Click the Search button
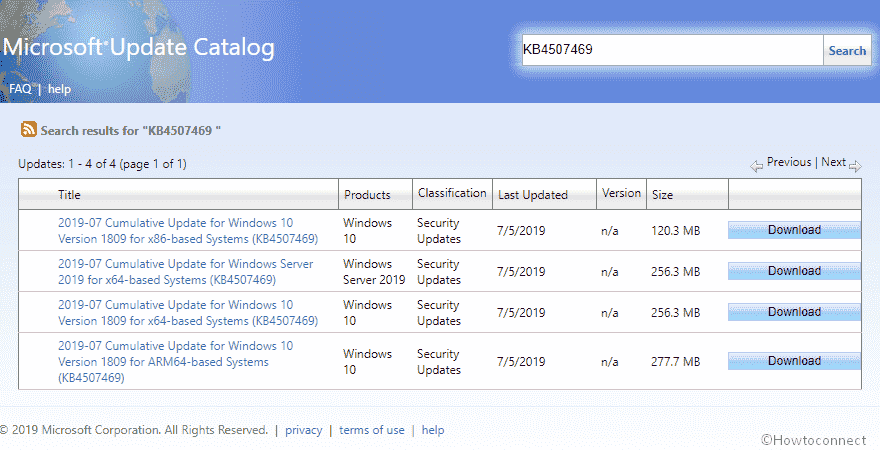 coord(847,50)
